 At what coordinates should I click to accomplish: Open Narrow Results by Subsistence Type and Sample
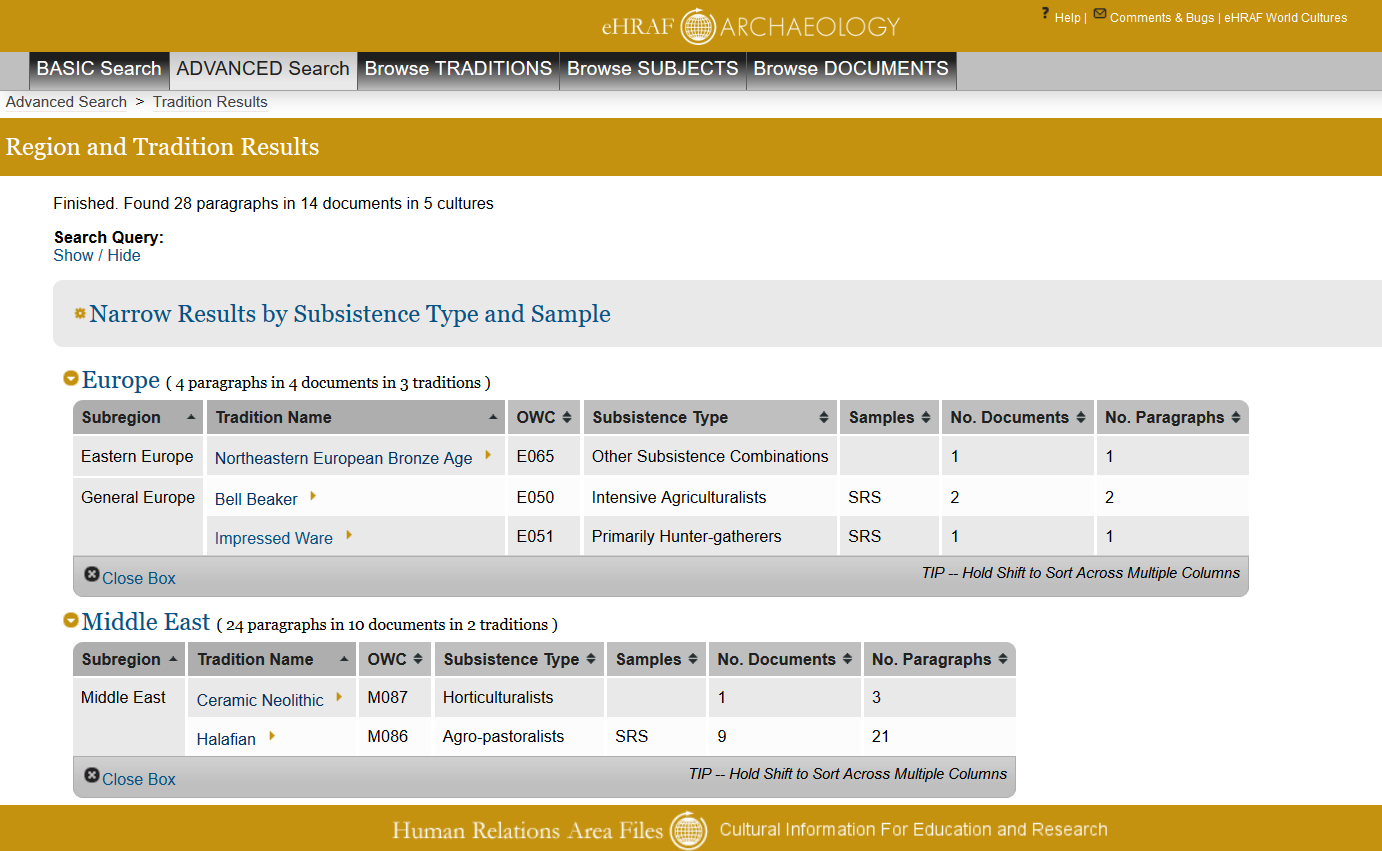(350, 314)
